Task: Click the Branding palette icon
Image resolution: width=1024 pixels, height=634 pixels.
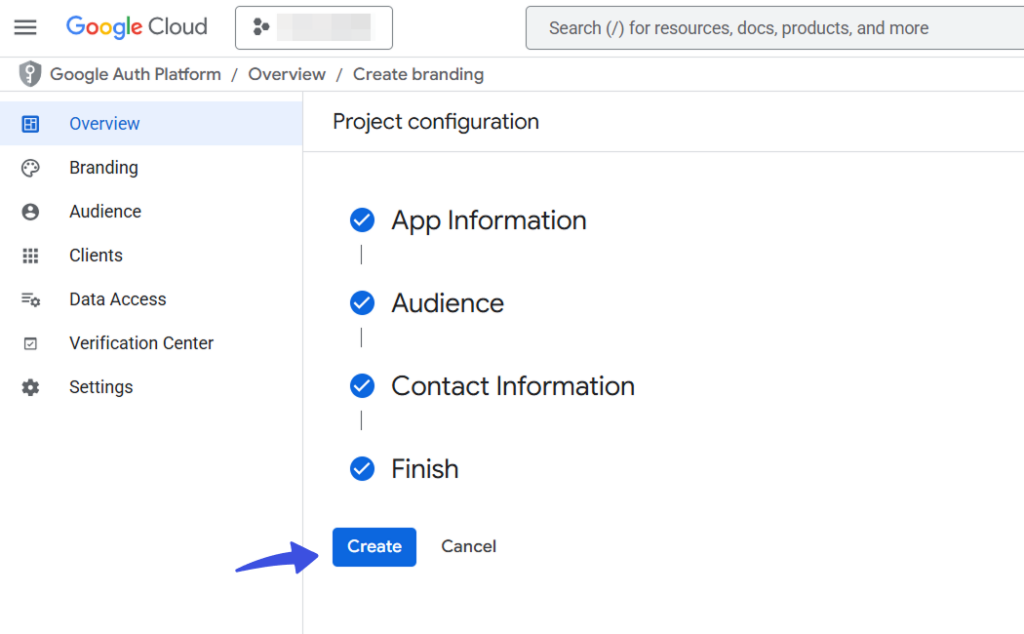Action: click(x=31, y=167)
